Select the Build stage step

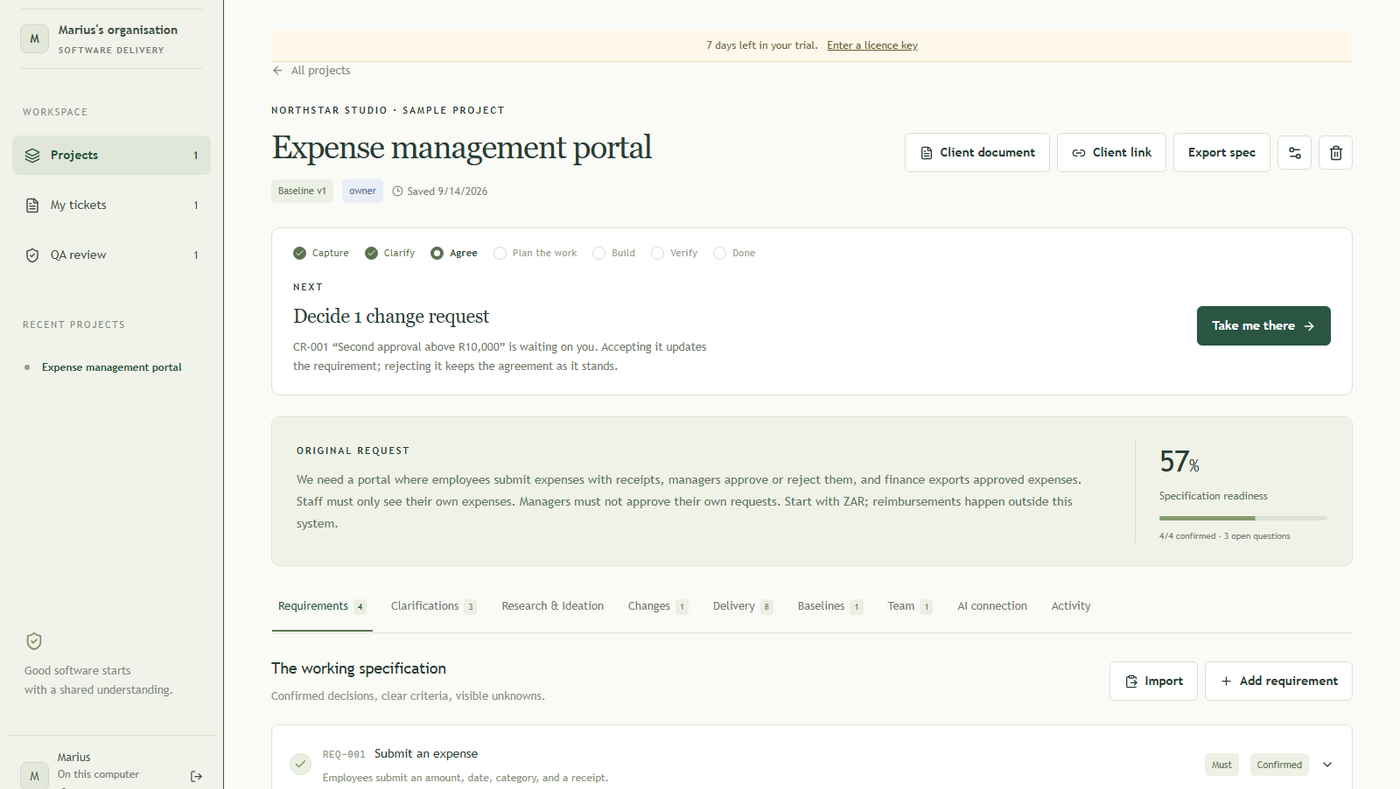tap(614, 253)
